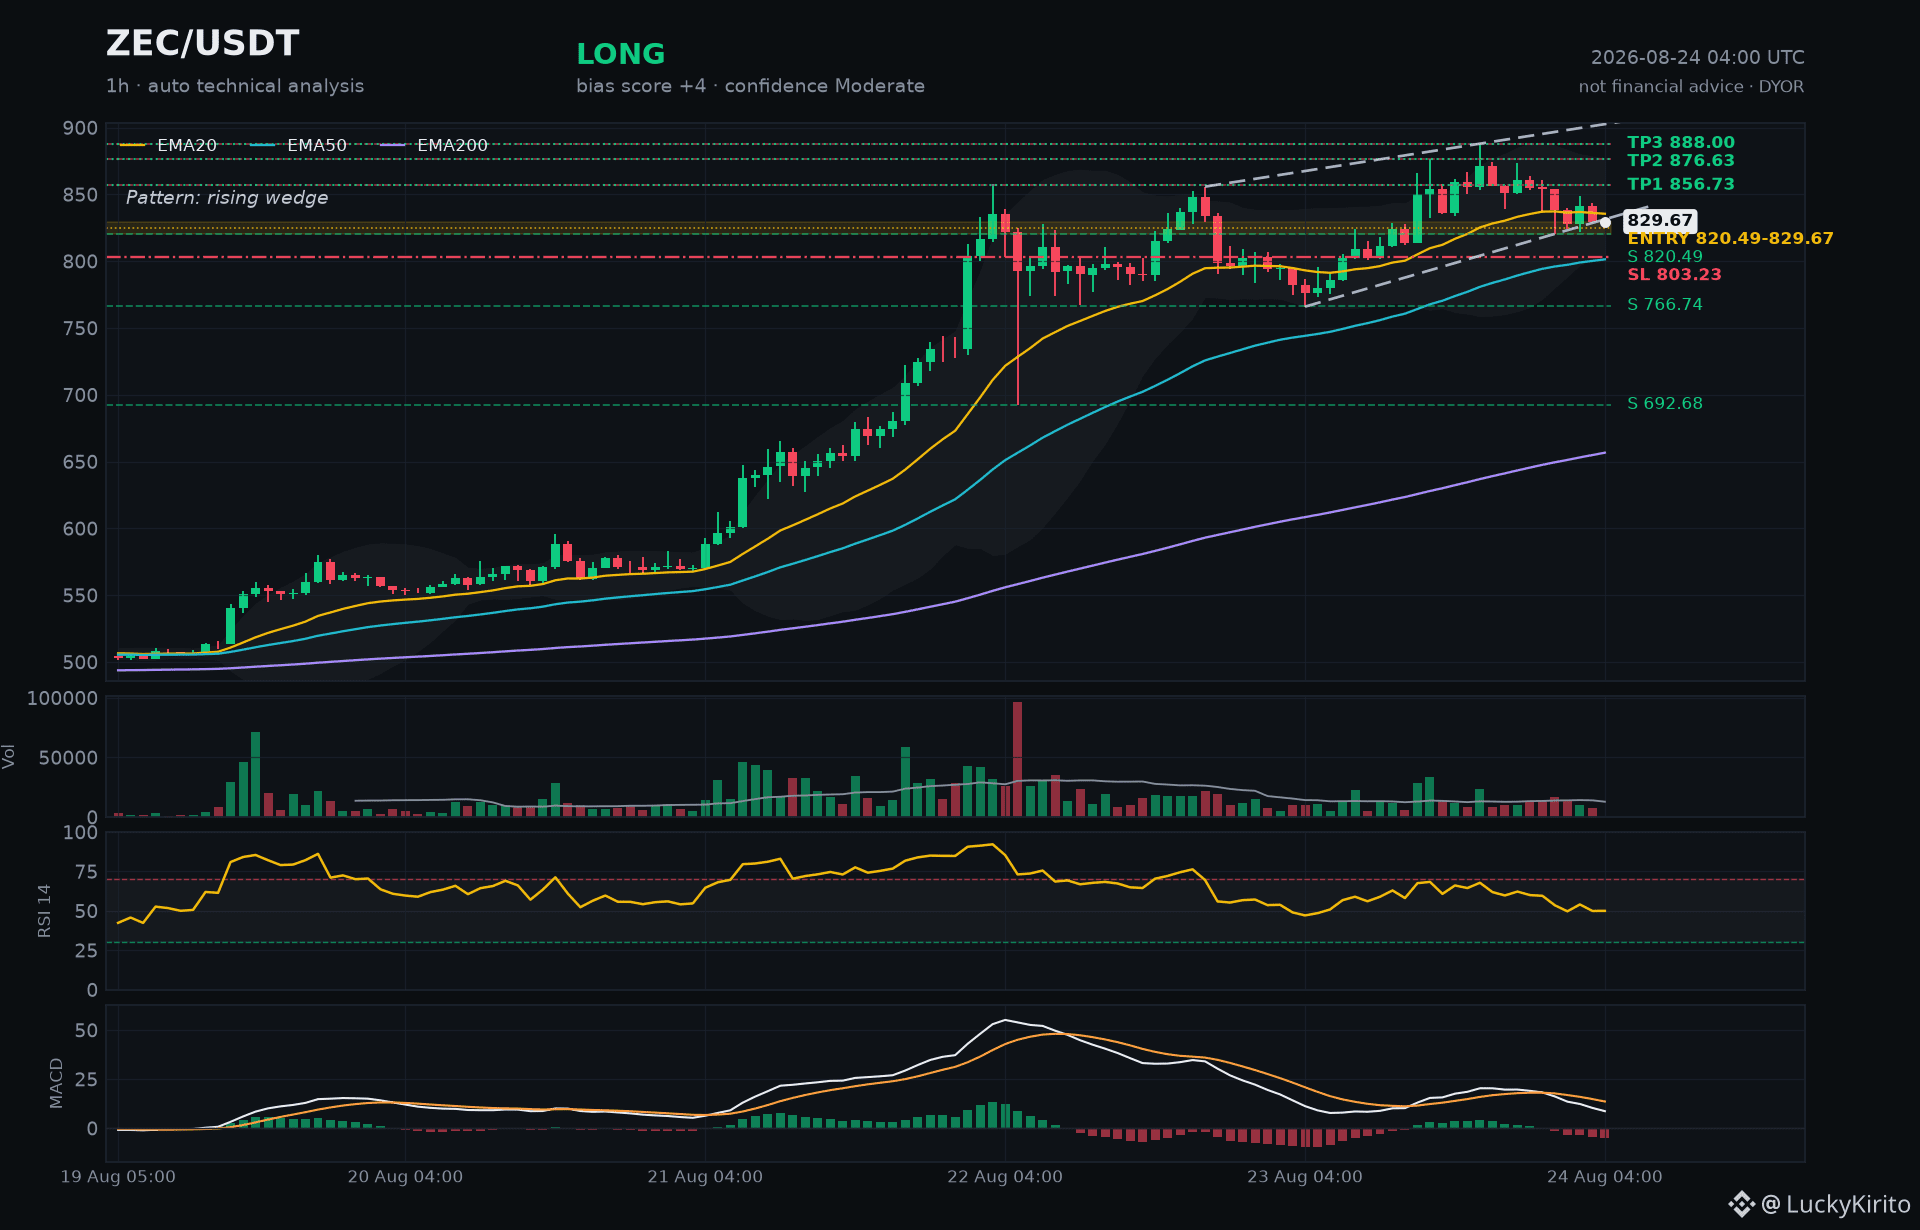Viewport: 1920px width, 1230px height.
Task: Click the "22 Aug 04:00" time axis label
Action: 1005,1177
